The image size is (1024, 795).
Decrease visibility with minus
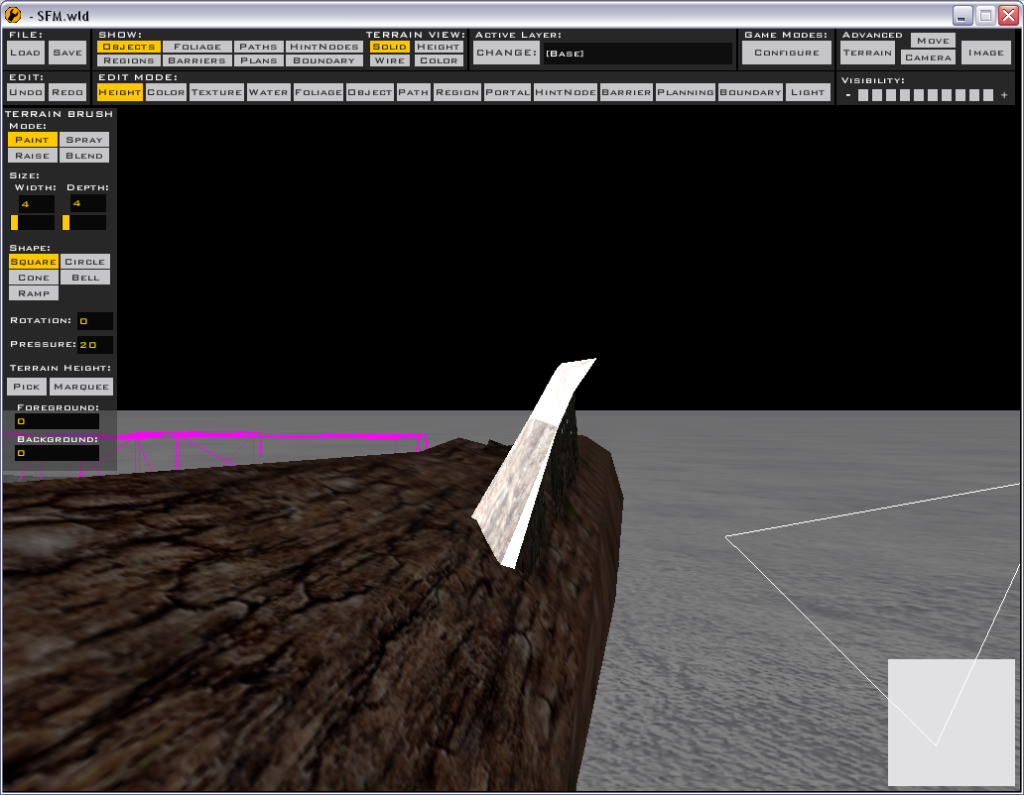click(848, 95)
